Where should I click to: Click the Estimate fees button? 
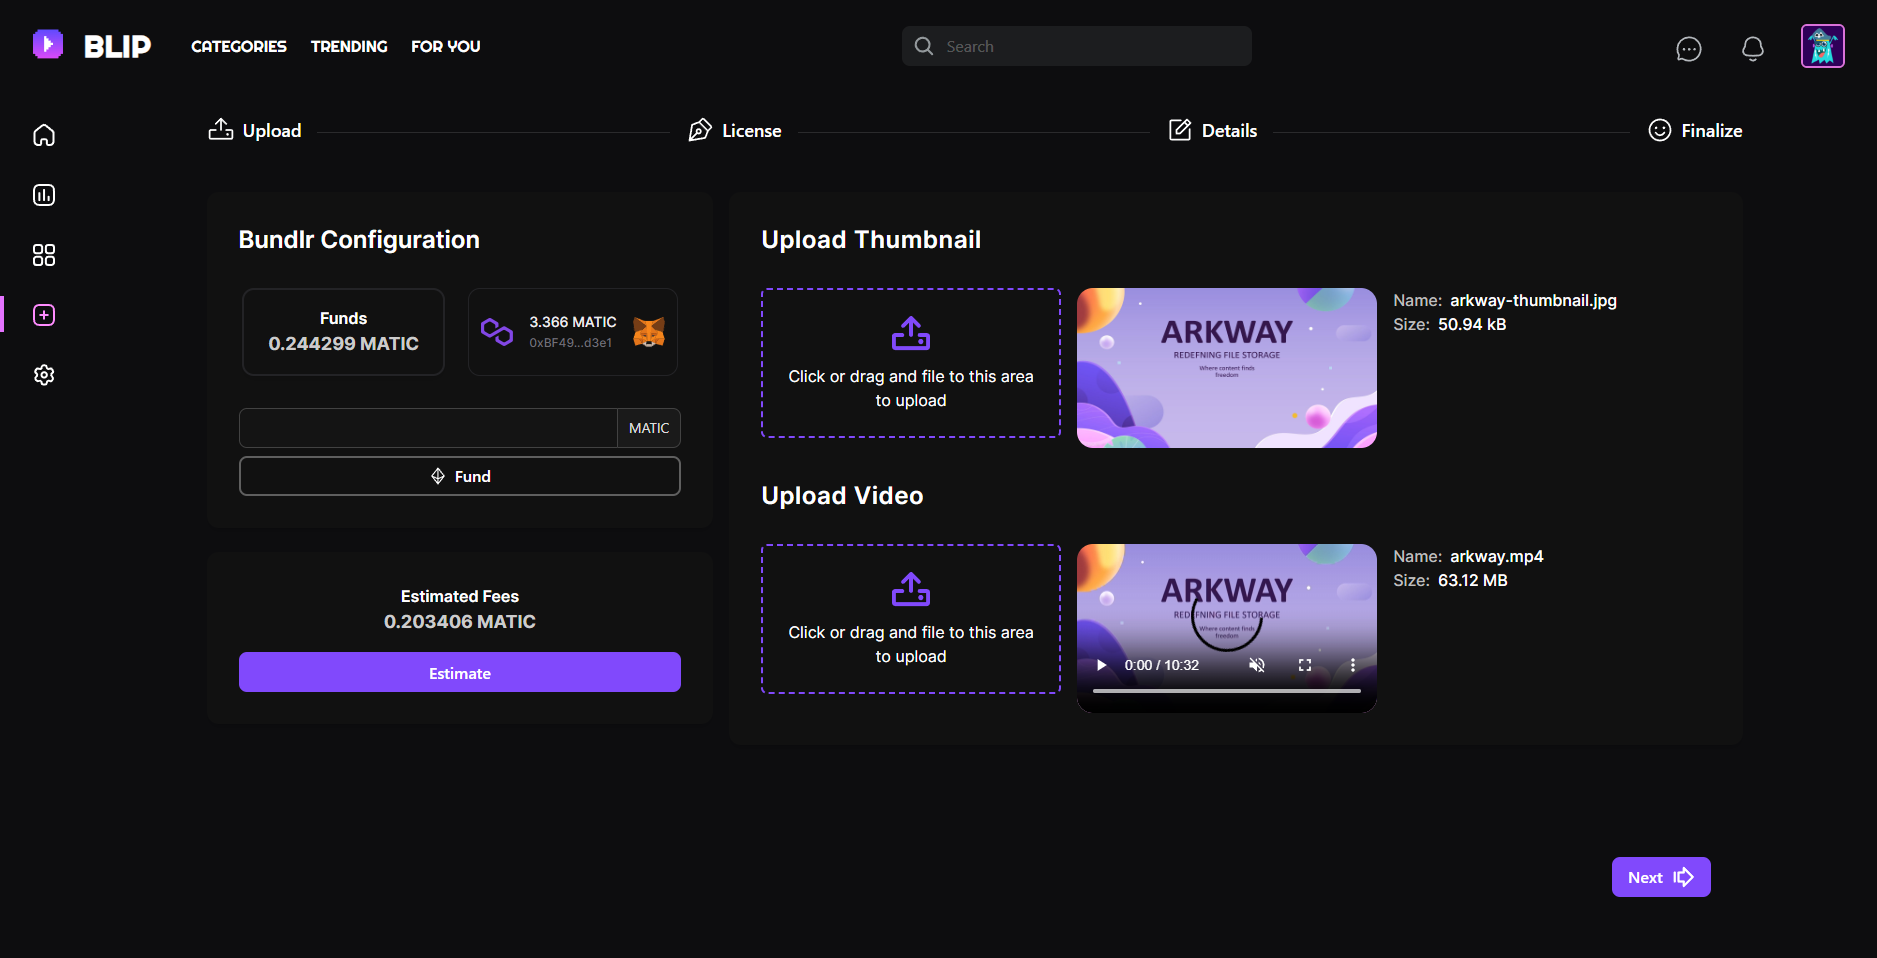(x=459, y=672)
